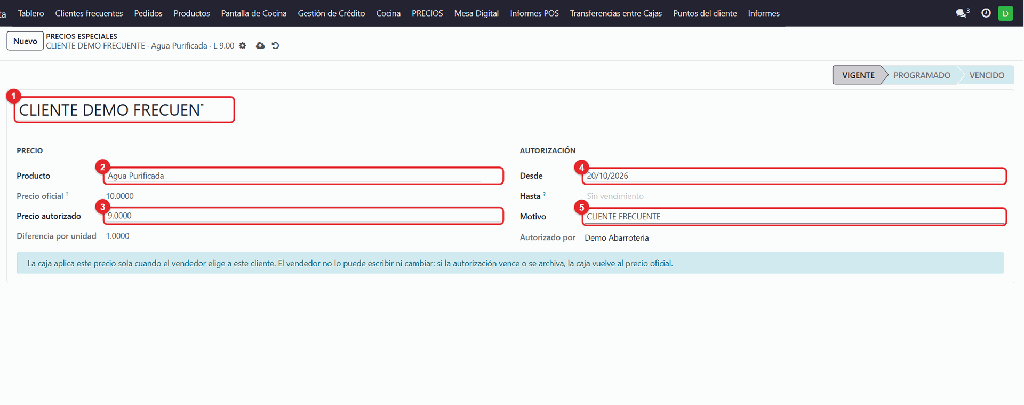The width and height of the screenshot is (1024, 405).
Task: Click the Precio oficial label tooltip
Action: coord(67,194)
